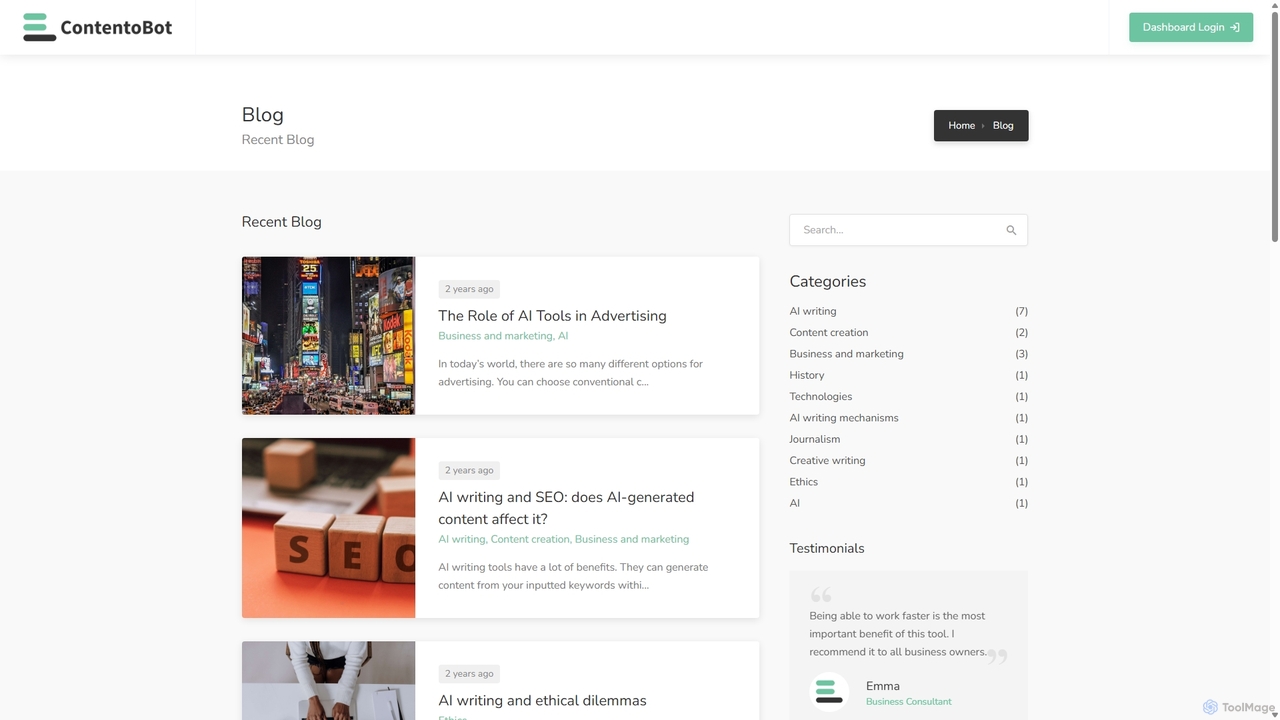Click the '2 years ago' badge on advertising post
The height and width of the screenshot is (720, 1280).
click(x=469, y=289)
